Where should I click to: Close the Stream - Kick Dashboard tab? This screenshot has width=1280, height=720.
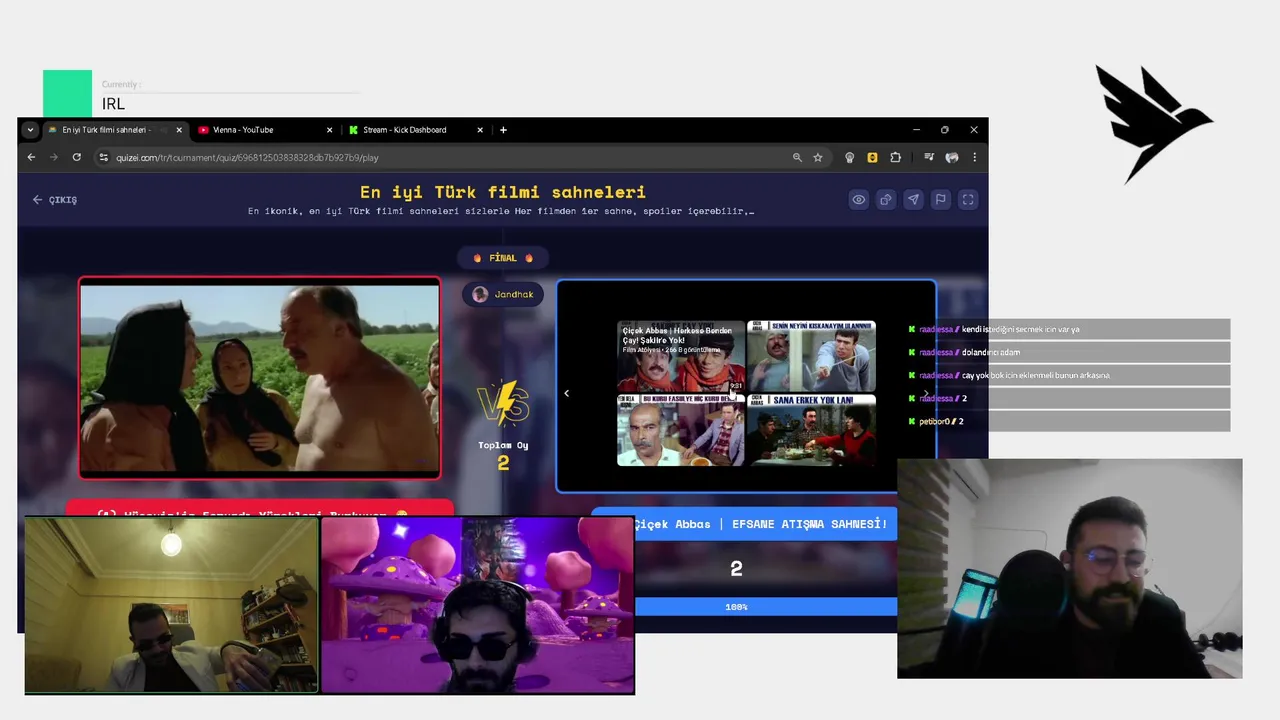(480, 130)
